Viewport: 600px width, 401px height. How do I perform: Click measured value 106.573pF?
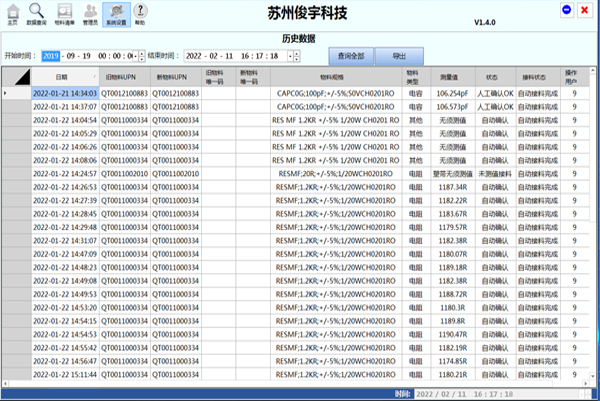click(453, 107)
